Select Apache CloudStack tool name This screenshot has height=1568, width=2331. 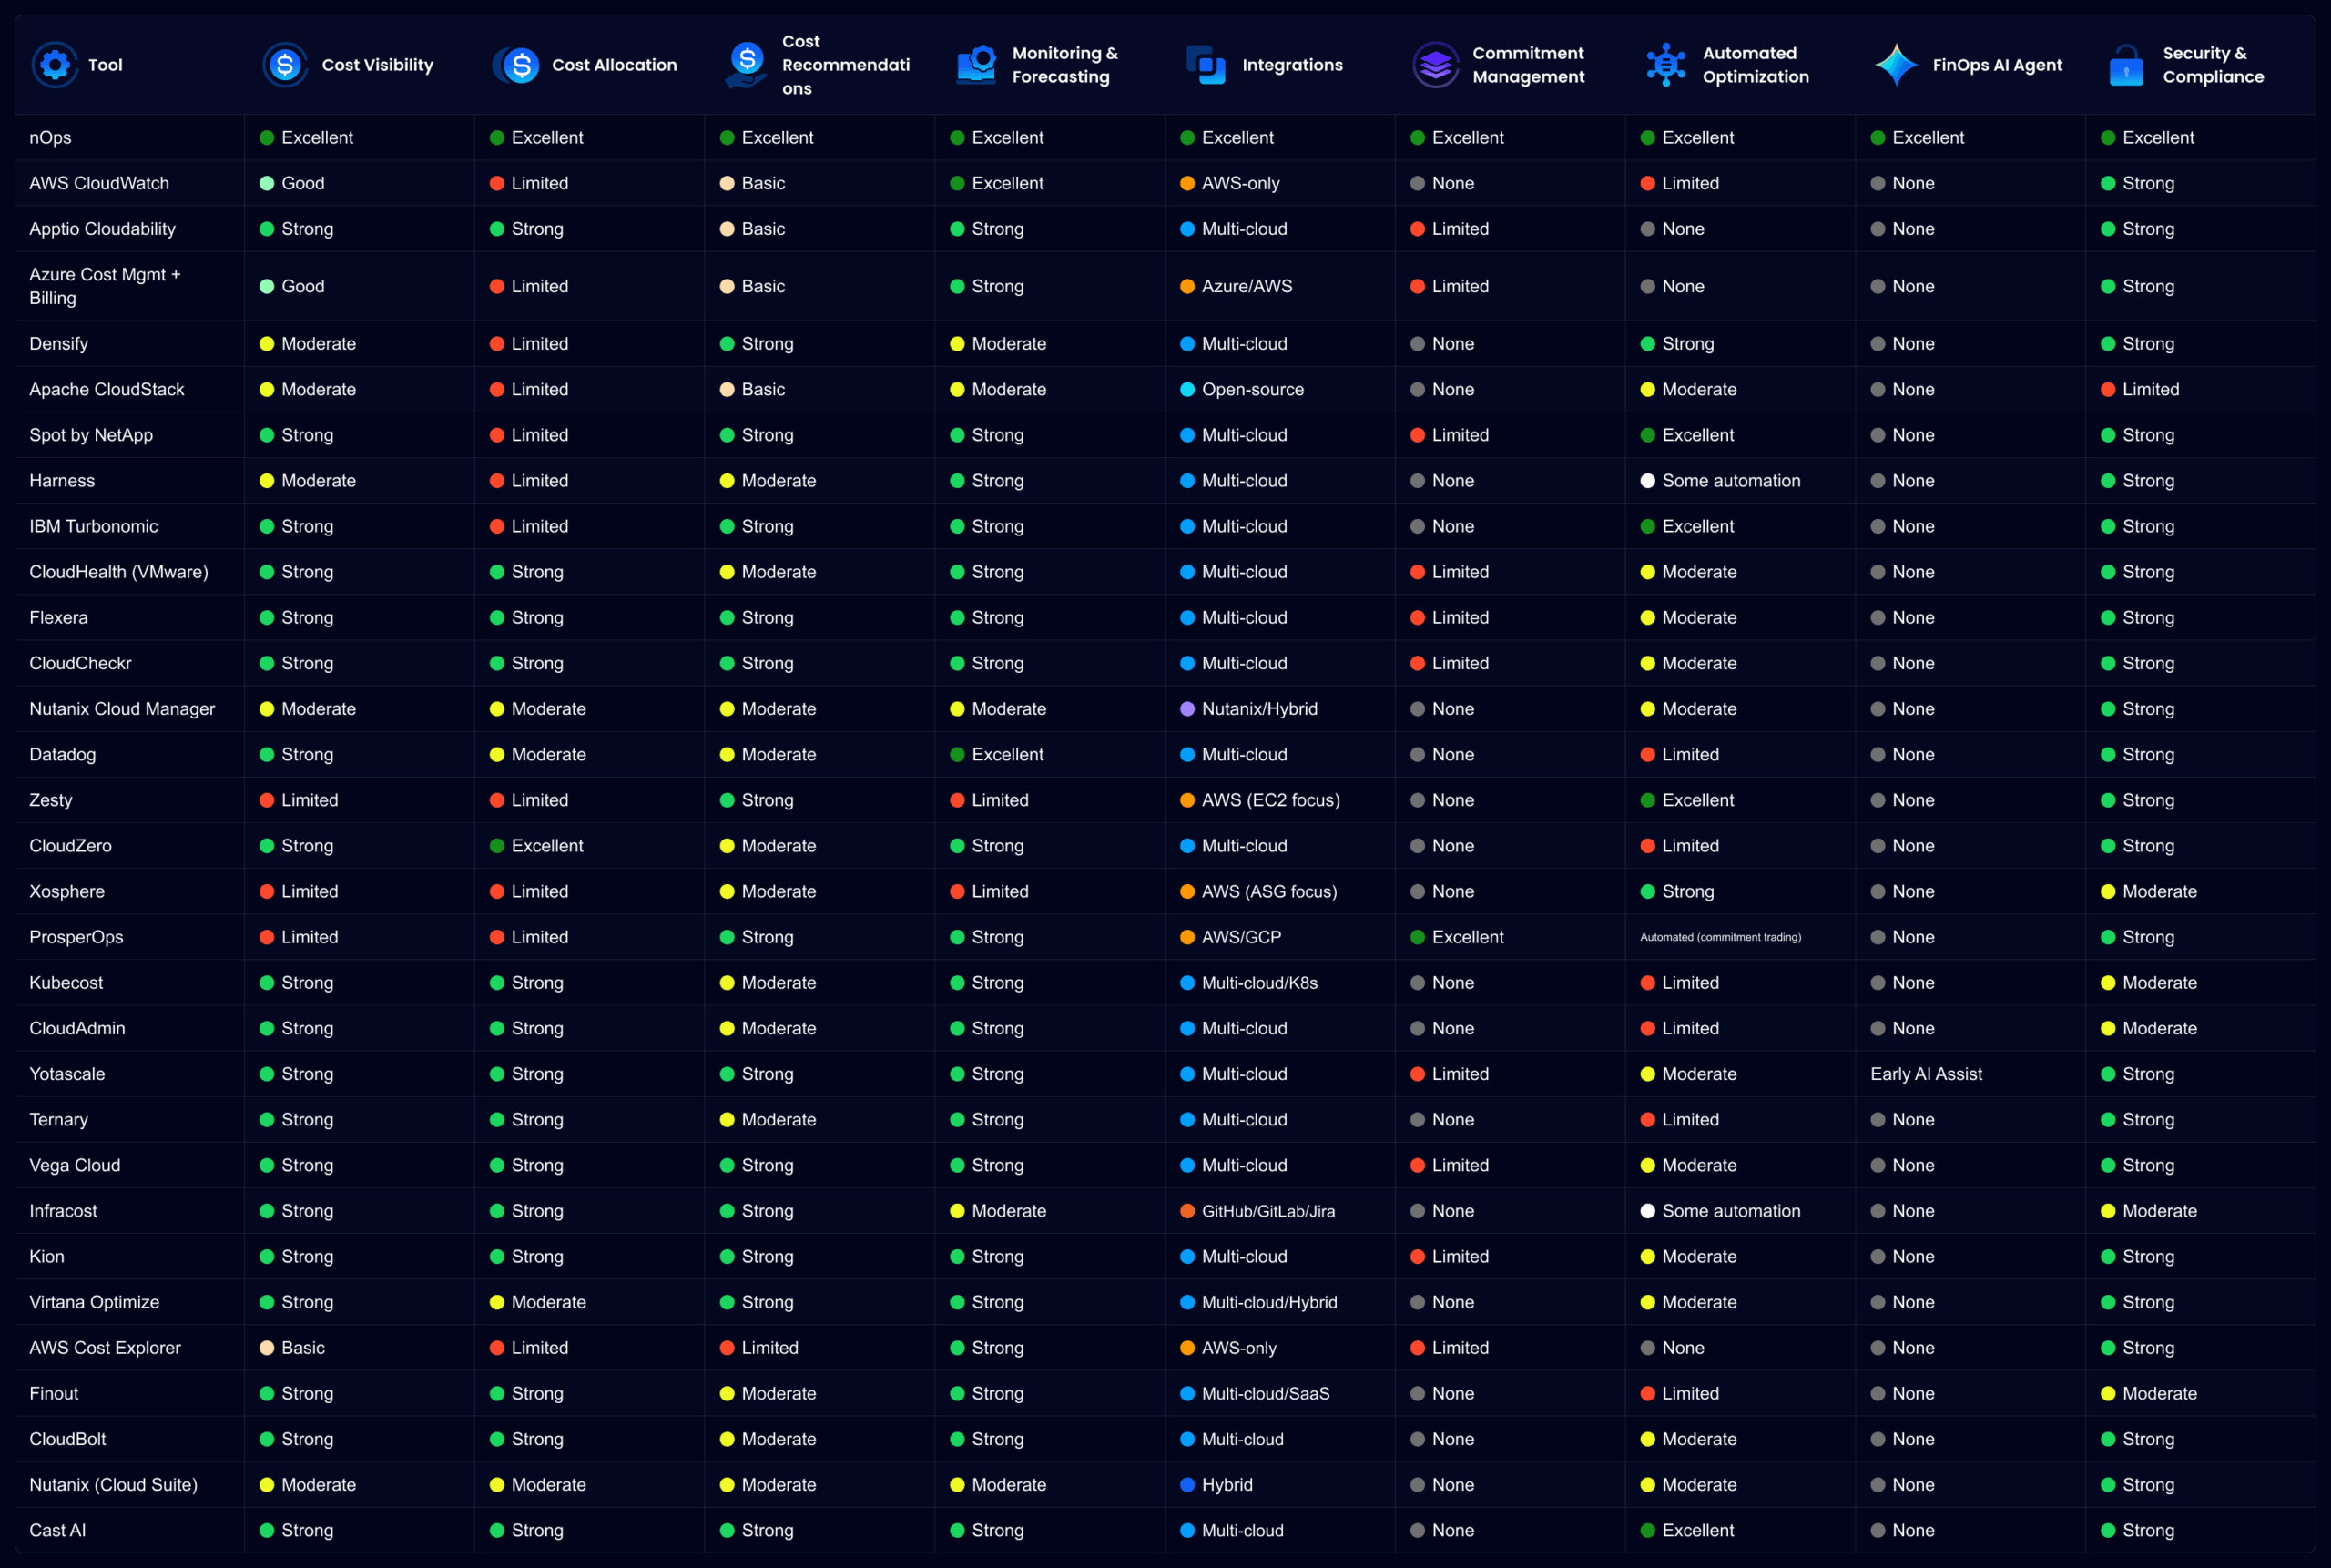[106, 390]
